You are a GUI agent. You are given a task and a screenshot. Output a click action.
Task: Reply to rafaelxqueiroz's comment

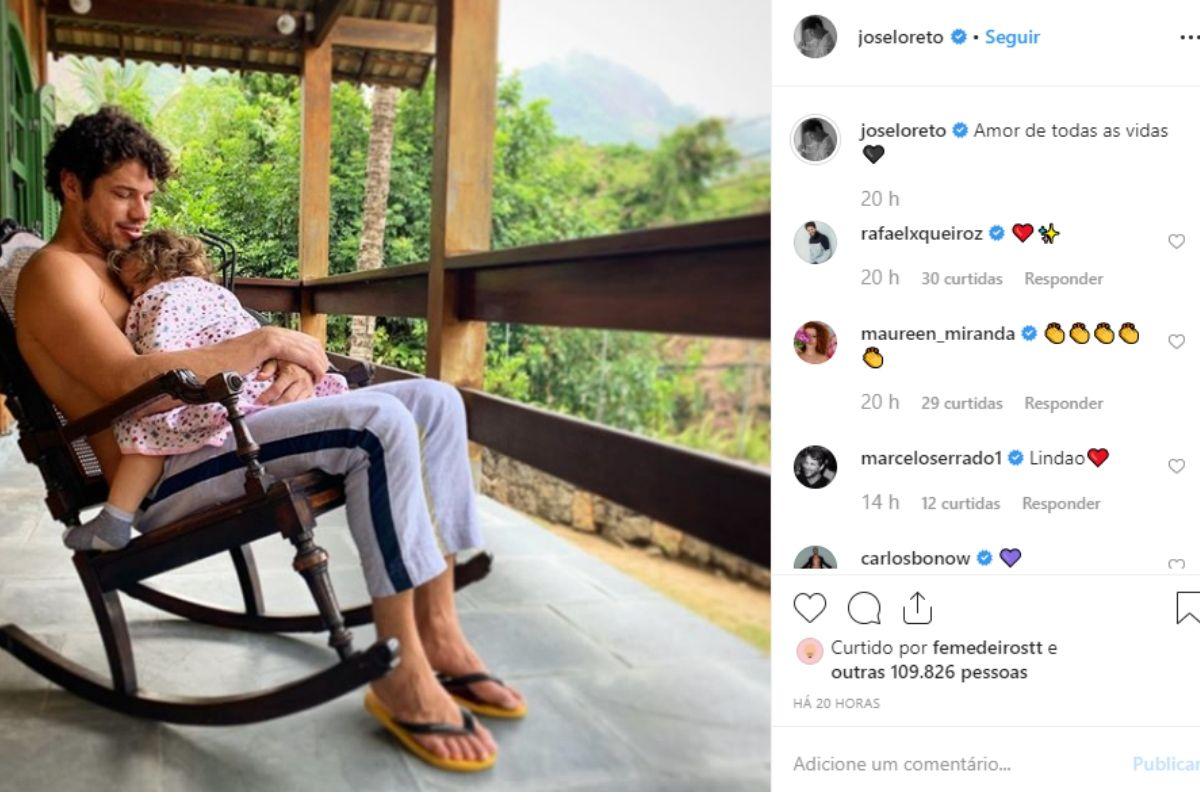[1063, 279]
